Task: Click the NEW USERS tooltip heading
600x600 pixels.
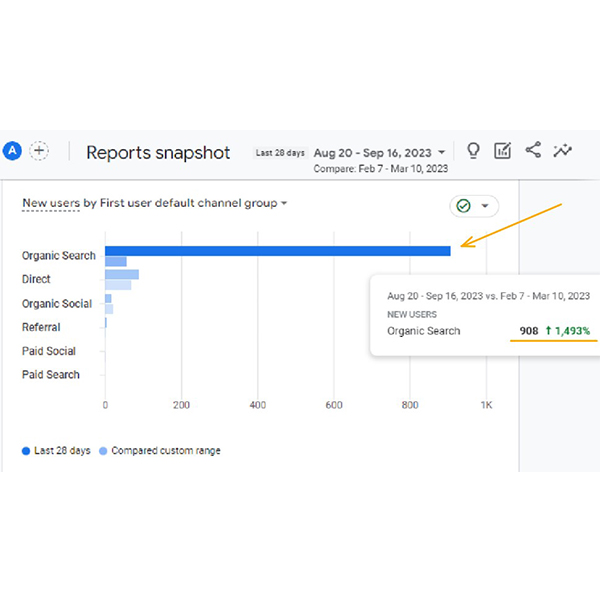Action: (x=412, y=315)
